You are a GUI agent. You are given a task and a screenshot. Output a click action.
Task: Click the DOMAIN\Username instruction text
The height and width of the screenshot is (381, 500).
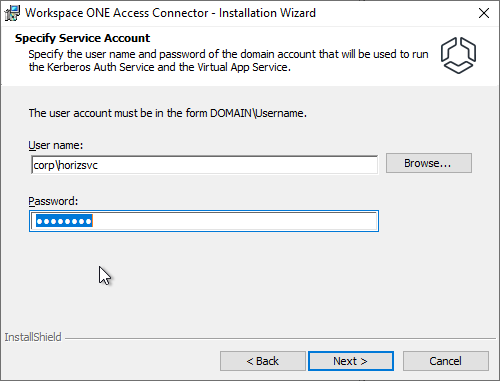(167, 113)
